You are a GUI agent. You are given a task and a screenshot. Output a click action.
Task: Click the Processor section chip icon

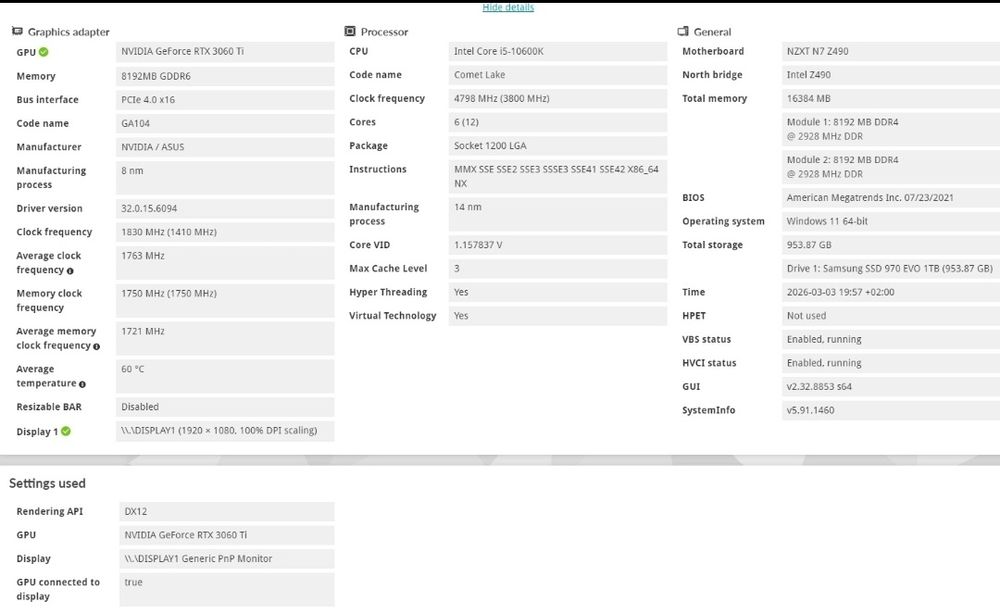[349, 31]
